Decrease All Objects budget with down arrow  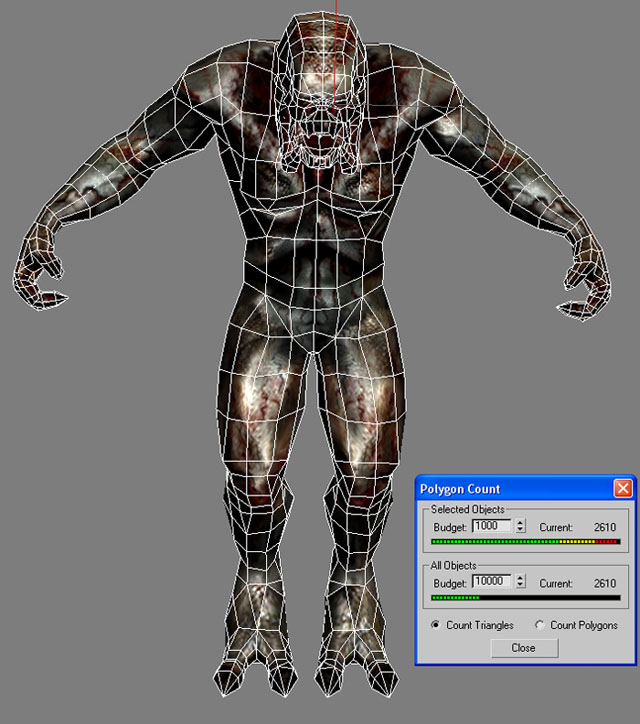click(520, 585)
